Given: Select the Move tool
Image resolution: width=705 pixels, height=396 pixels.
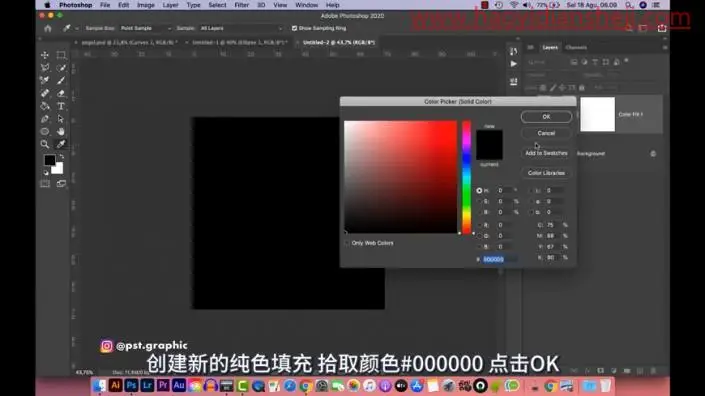Looking at the screenshot, I should pos(45,55).
